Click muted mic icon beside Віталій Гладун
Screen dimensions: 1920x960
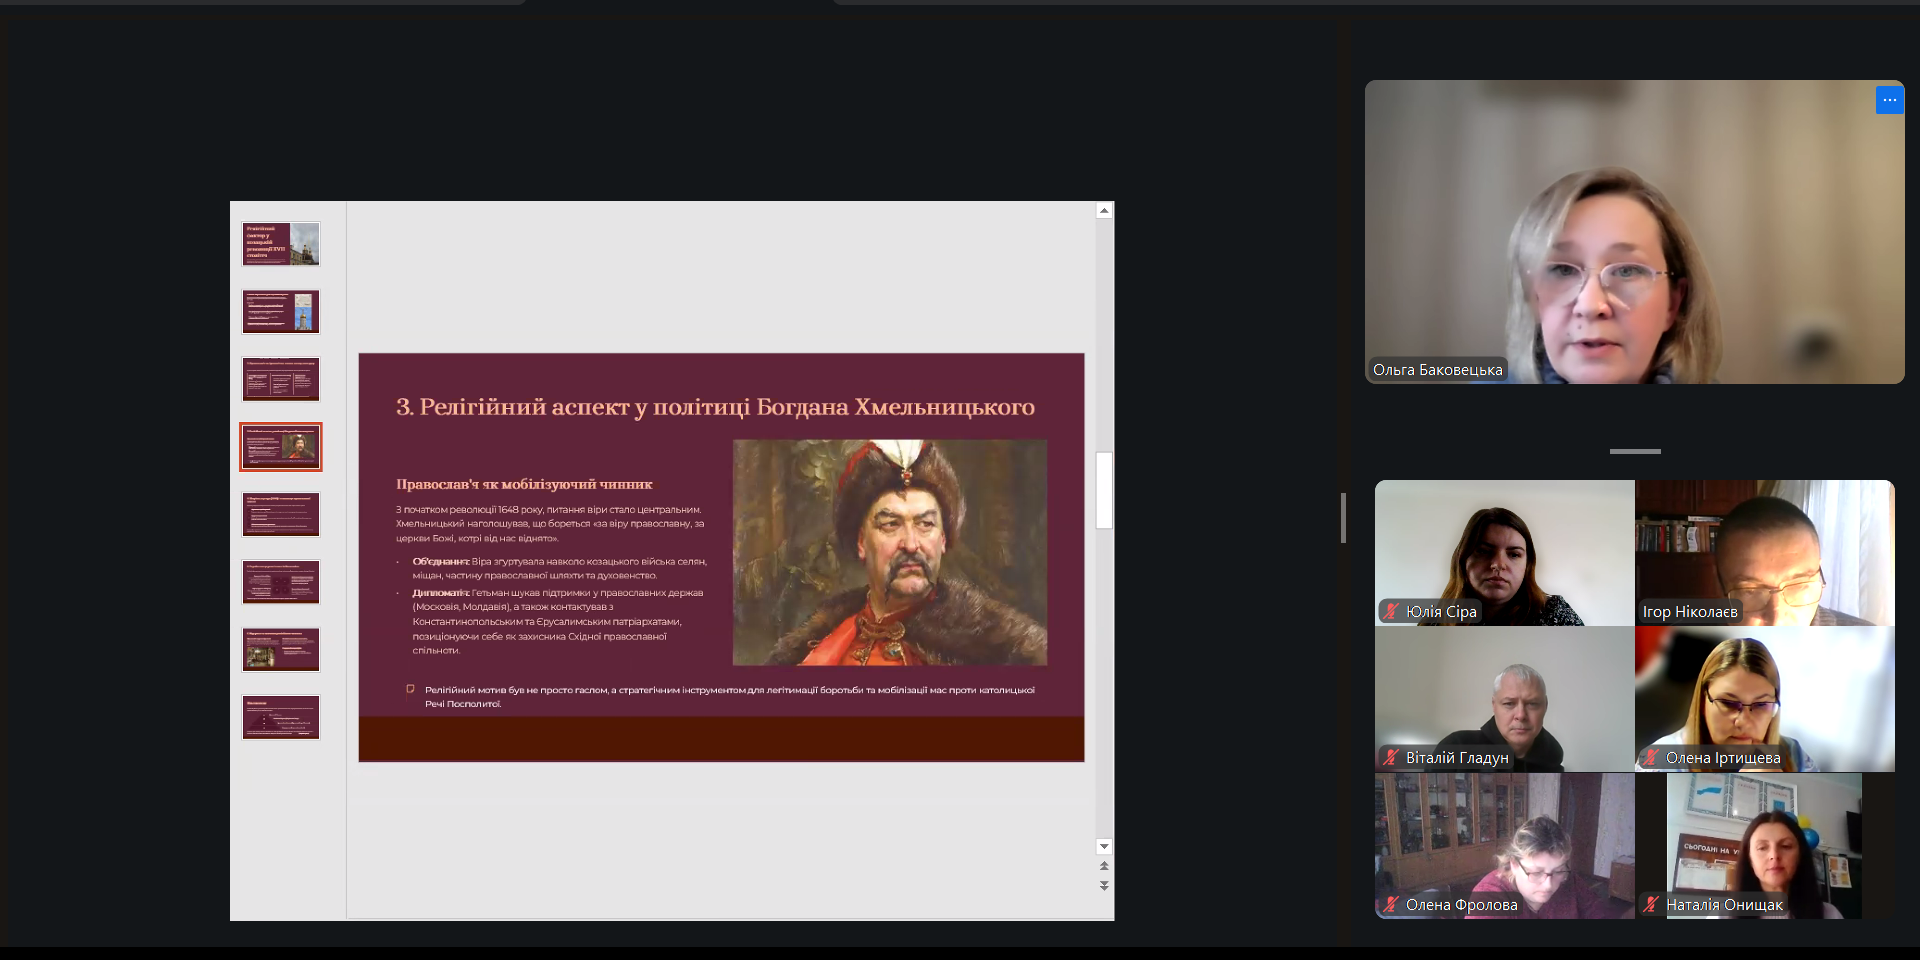tap(1391, 757)
